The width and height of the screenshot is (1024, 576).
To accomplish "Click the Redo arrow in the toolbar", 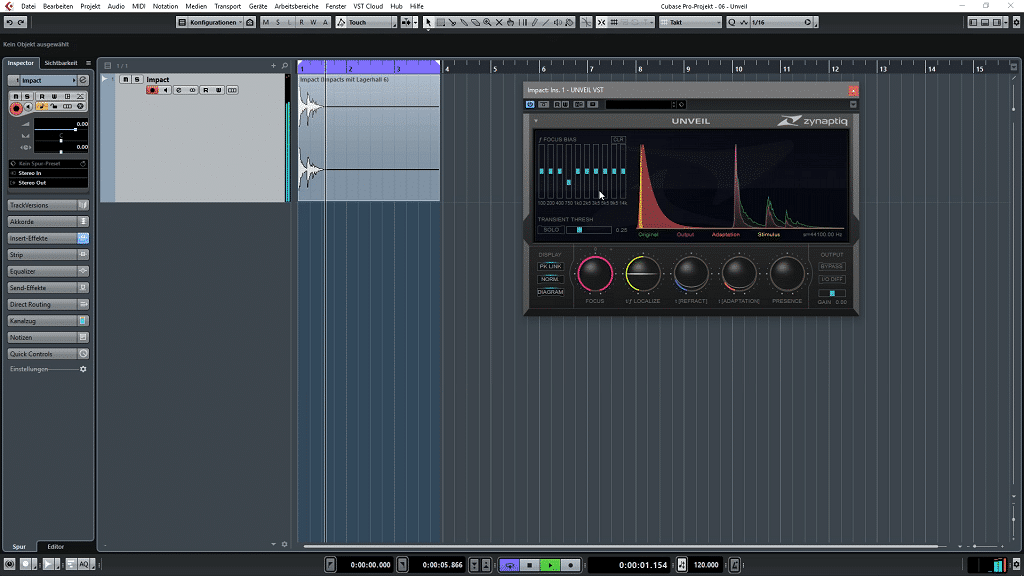I will [x=21, y=22].
